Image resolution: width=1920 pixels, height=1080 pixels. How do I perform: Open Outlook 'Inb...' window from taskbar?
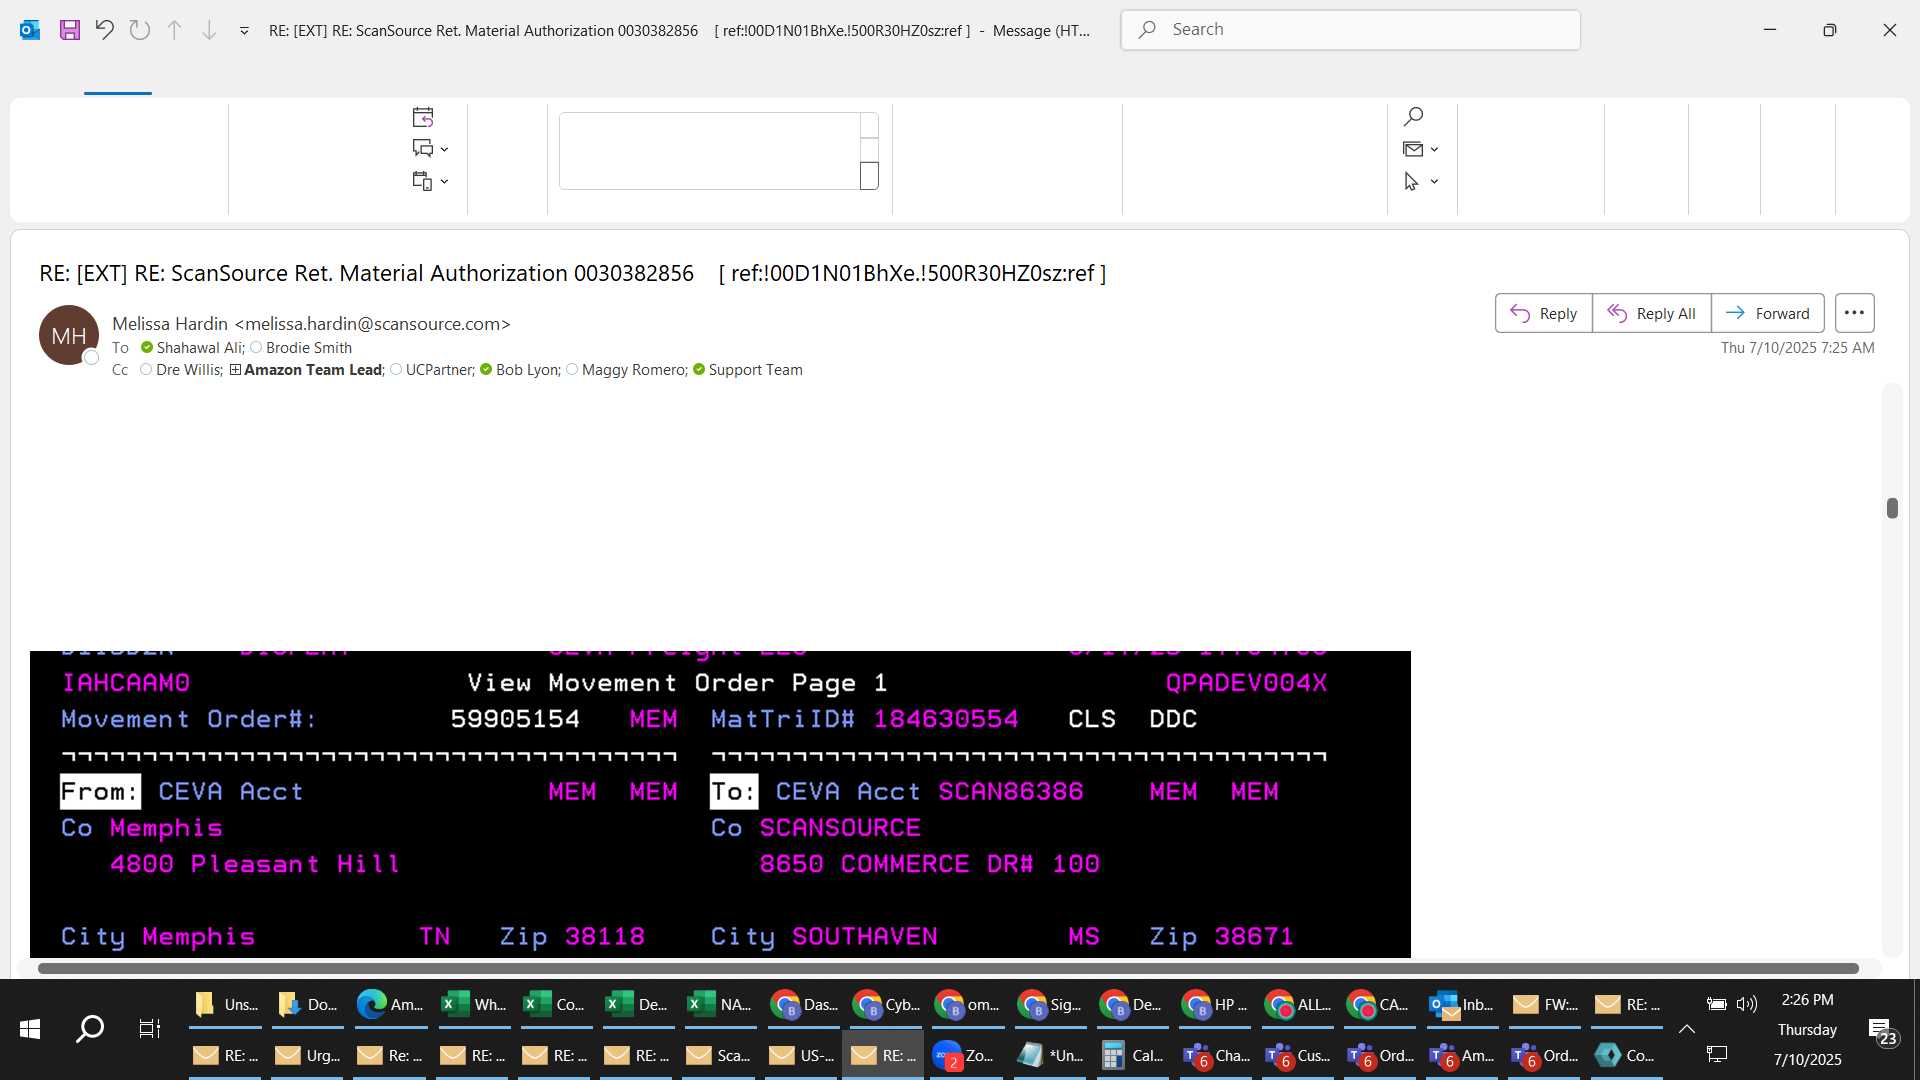click(x=1460, y=1004)
